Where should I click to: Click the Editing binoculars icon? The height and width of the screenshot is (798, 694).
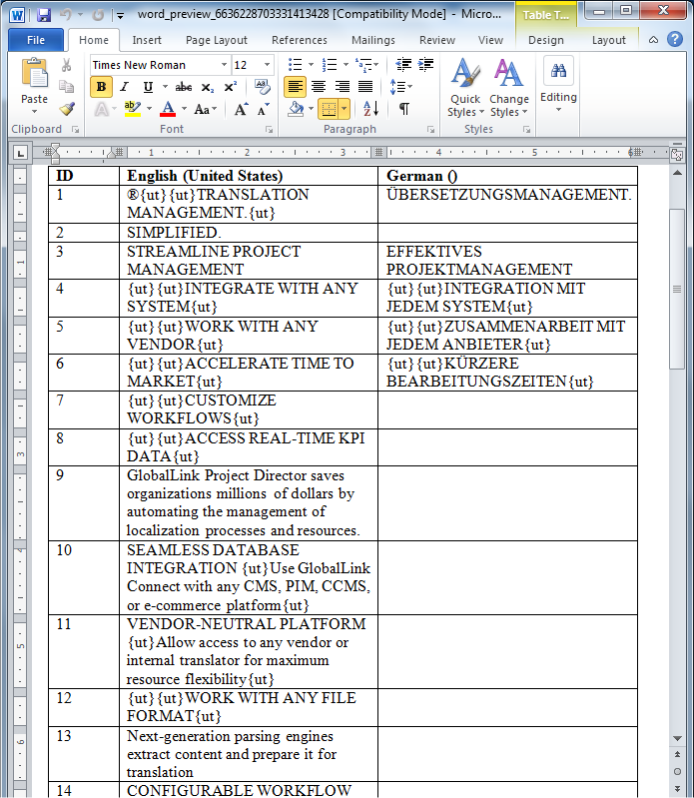[558, 70]
